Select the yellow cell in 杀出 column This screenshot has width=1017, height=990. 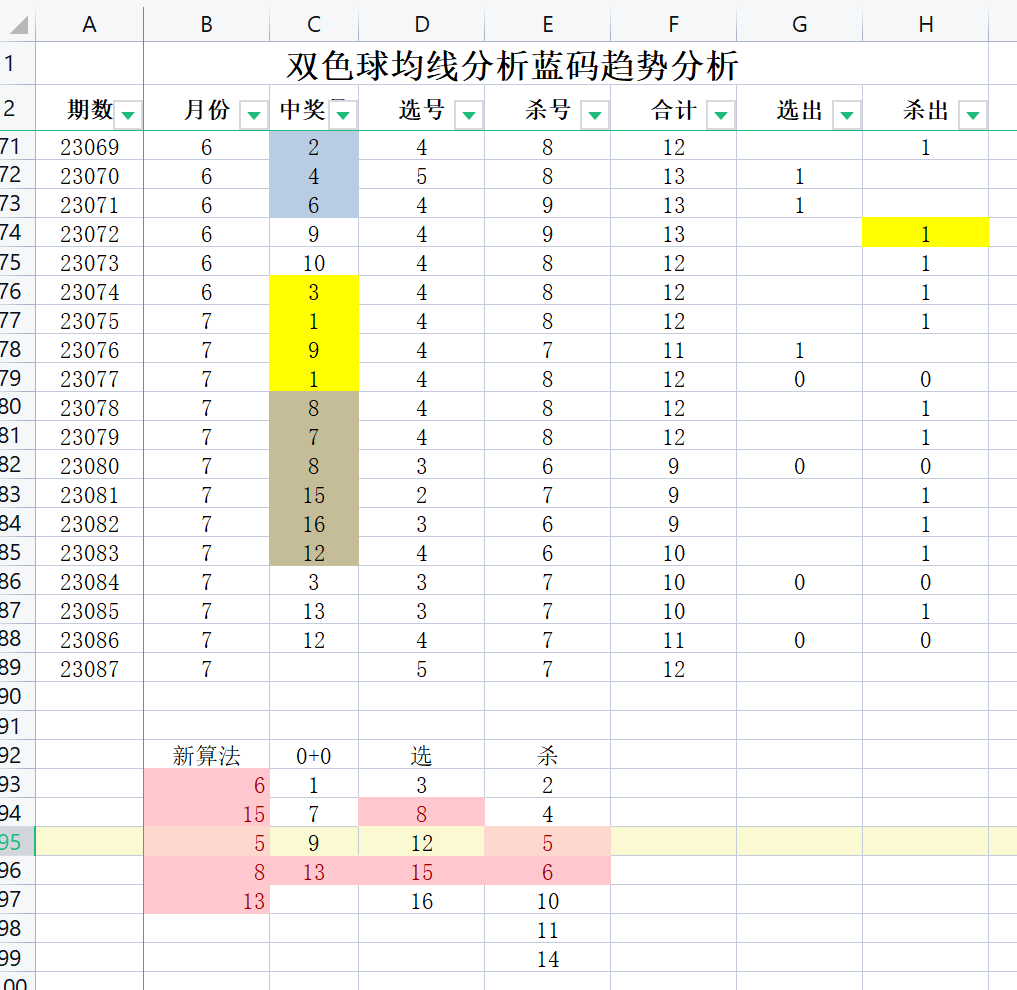pyautogui.click(x=926, y=233)
